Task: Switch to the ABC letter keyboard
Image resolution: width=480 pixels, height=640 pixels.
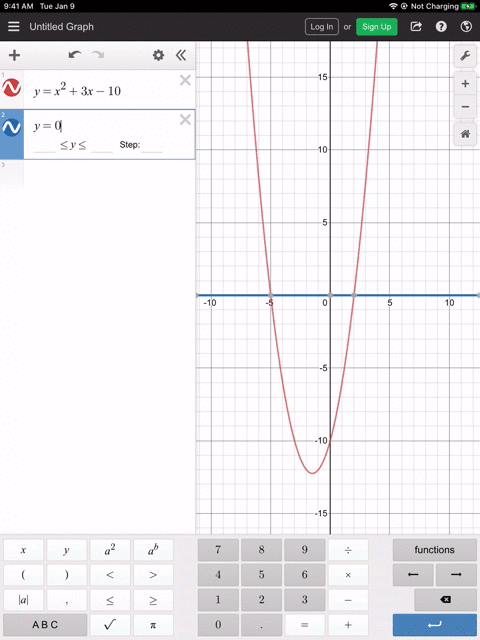Action: click(x=45, y=625)
